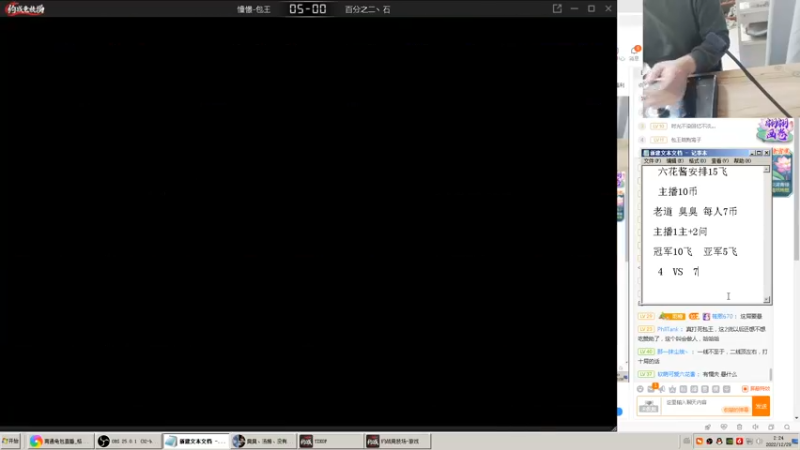800x450 pixels.
Task: Click the line 六花酱安排15飞
Action: coord(693,172)
